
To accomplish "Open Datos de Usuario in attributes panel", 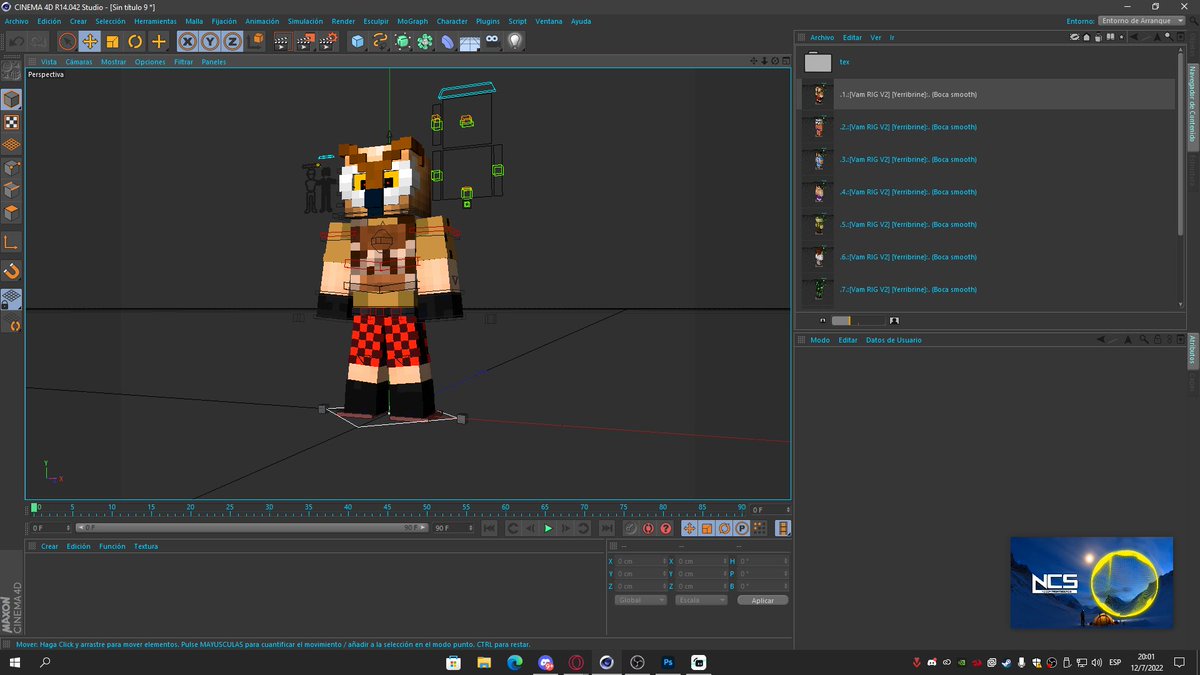I will pyautogui.click(x=894, y=340).
